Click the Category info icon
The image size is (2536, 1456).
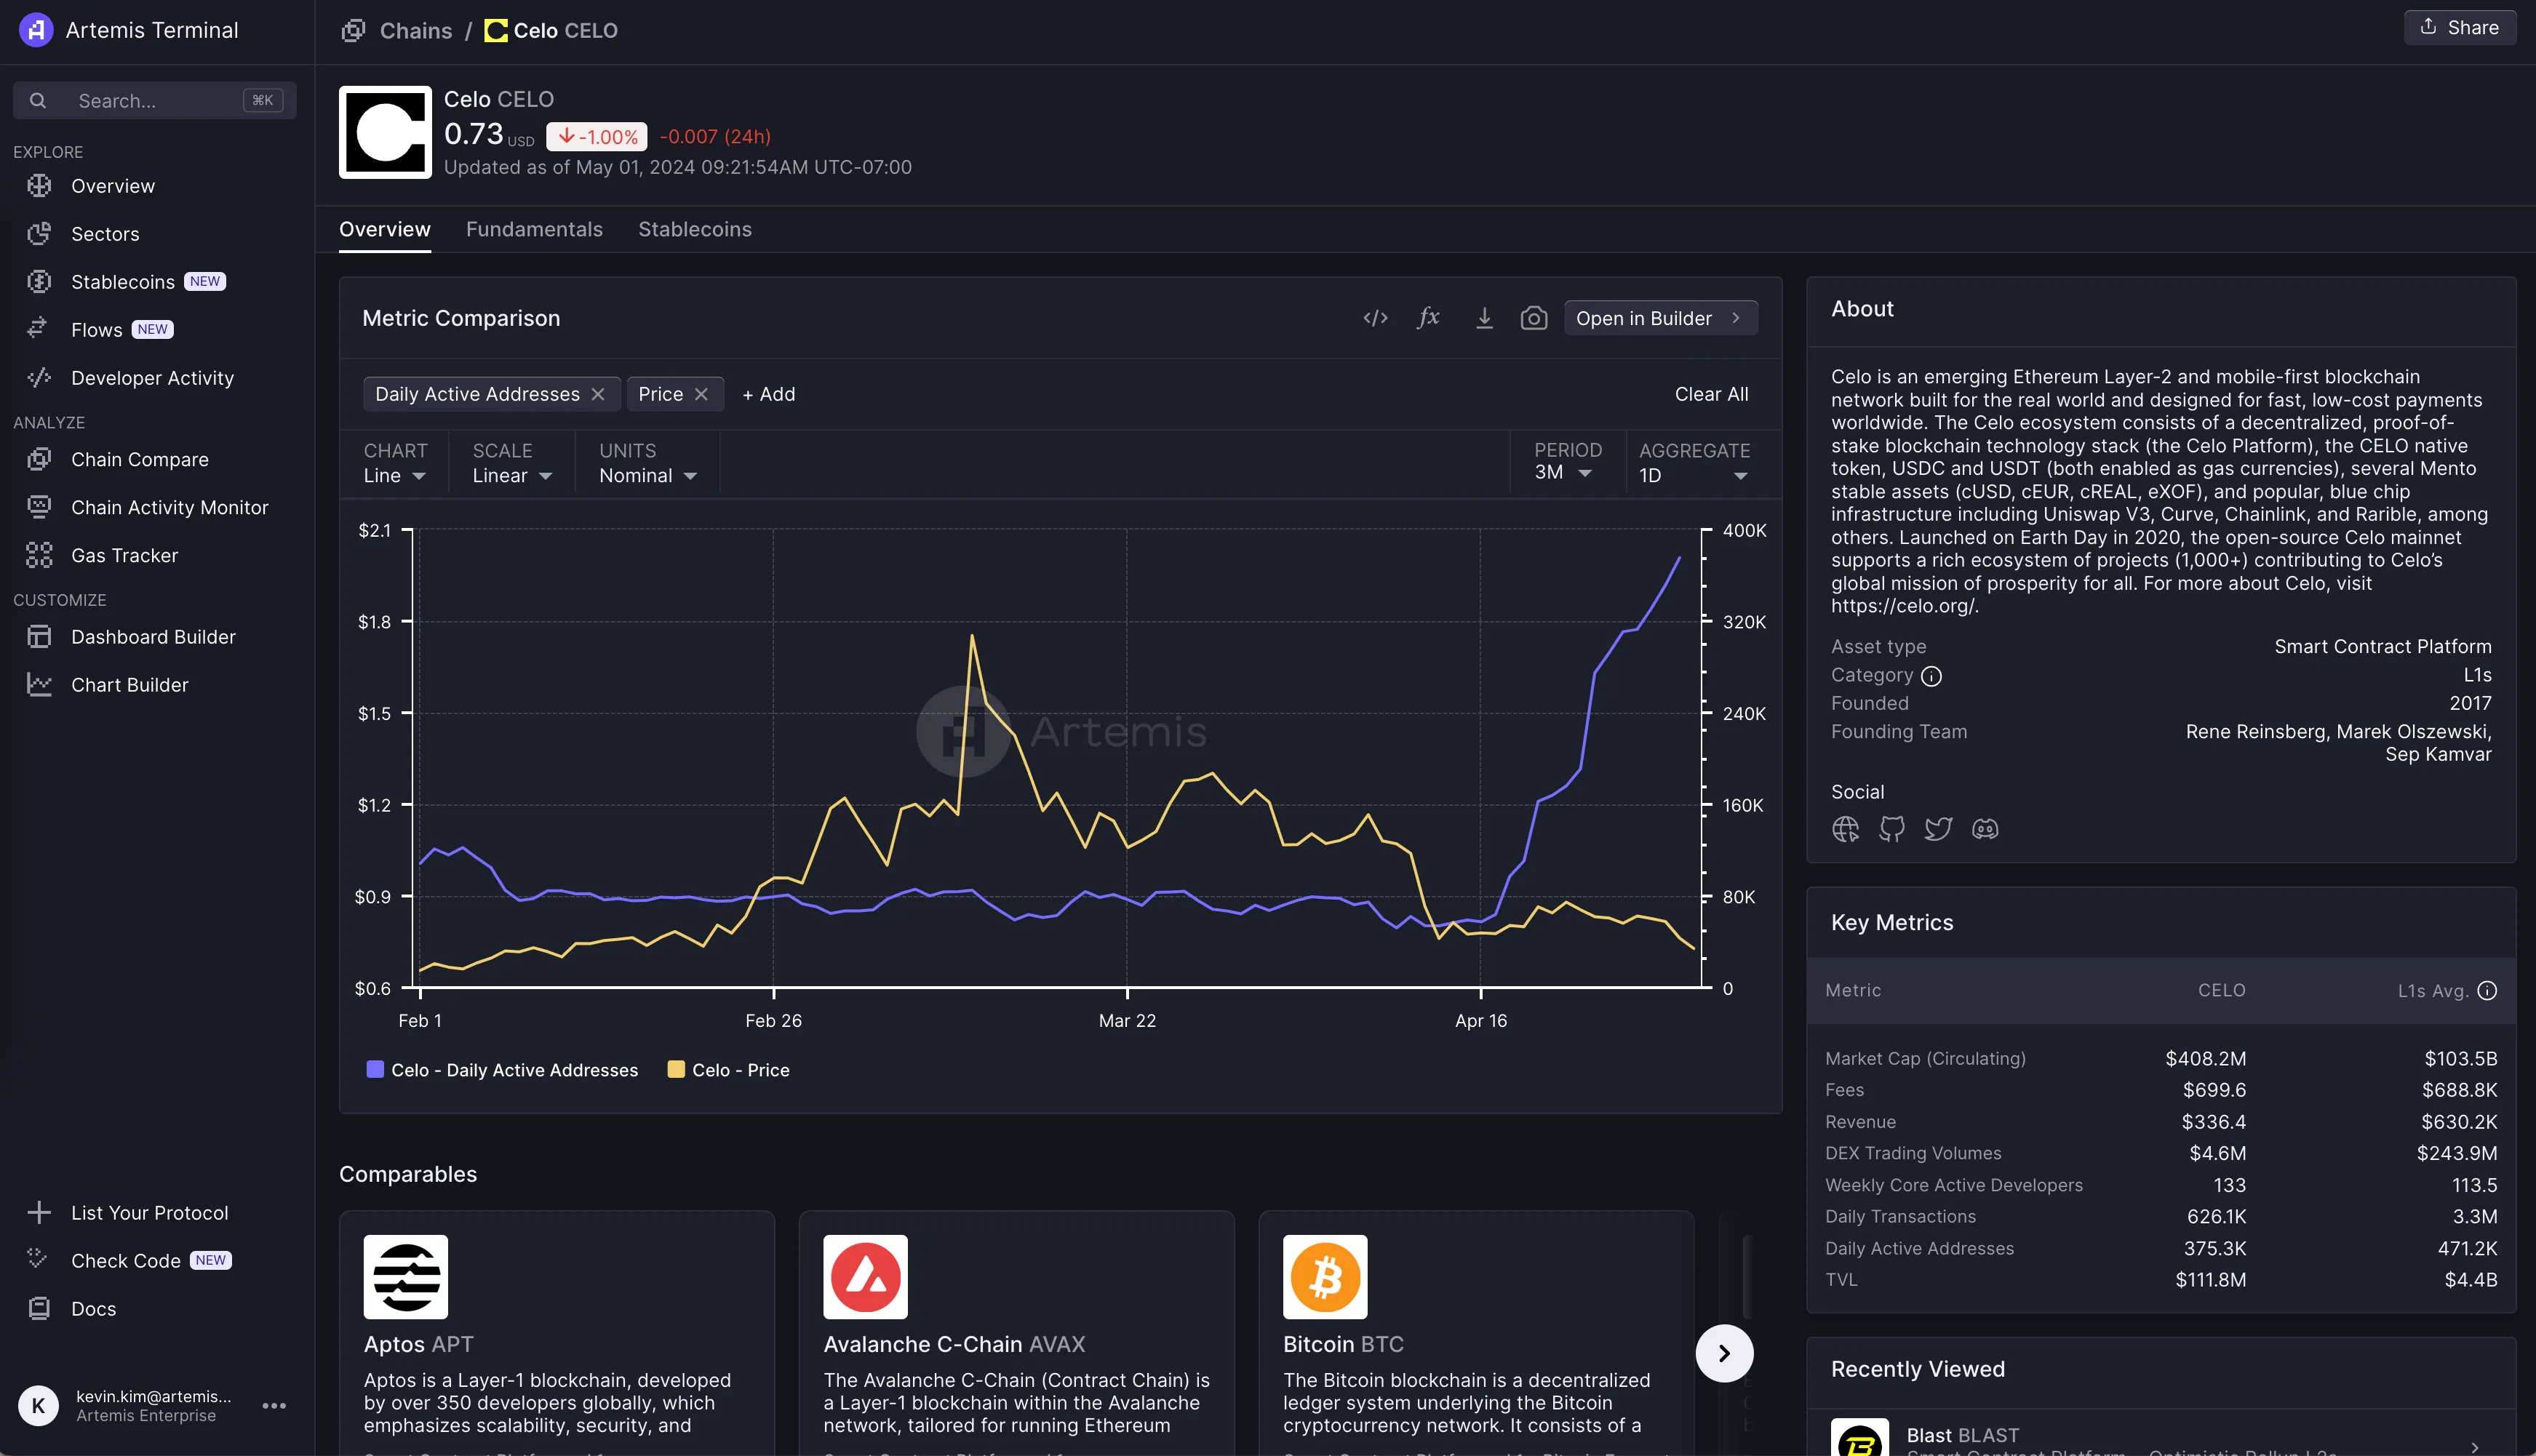1931,676
